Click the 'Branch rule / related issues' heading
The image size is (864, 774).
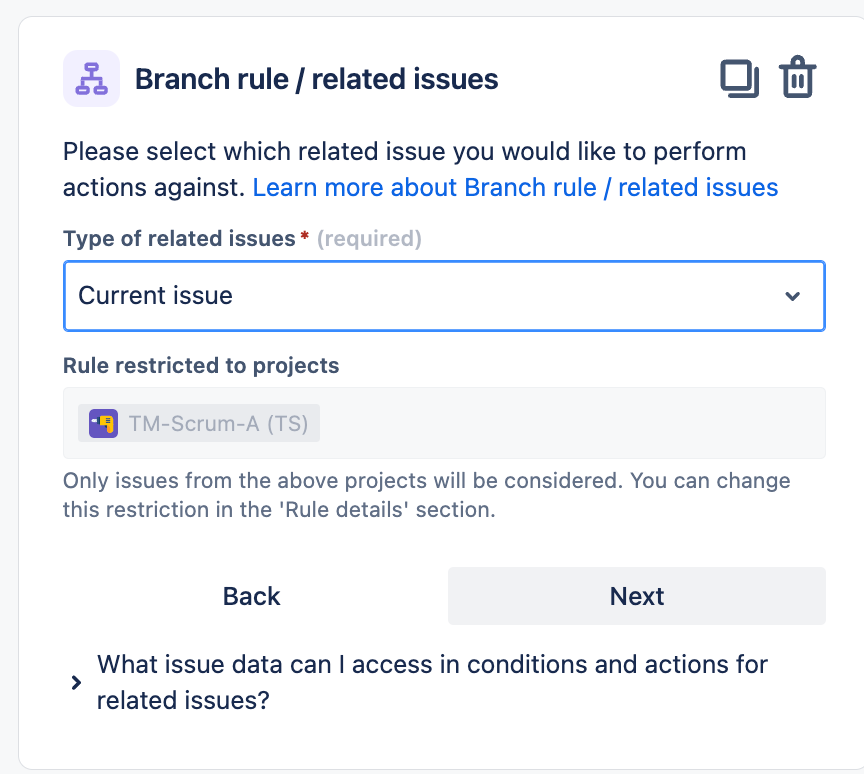pos(317,79)
